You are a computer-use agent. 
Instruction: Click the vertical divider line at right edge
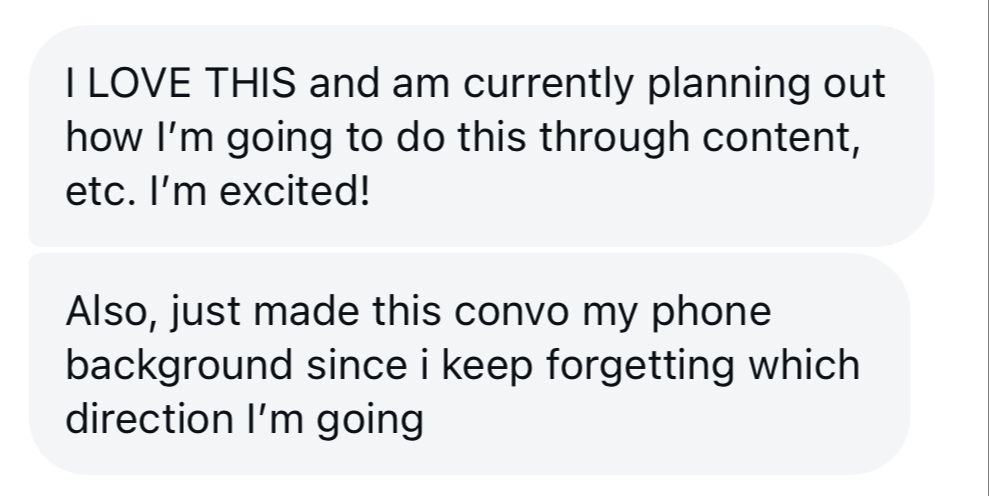(x=987, y=248)
